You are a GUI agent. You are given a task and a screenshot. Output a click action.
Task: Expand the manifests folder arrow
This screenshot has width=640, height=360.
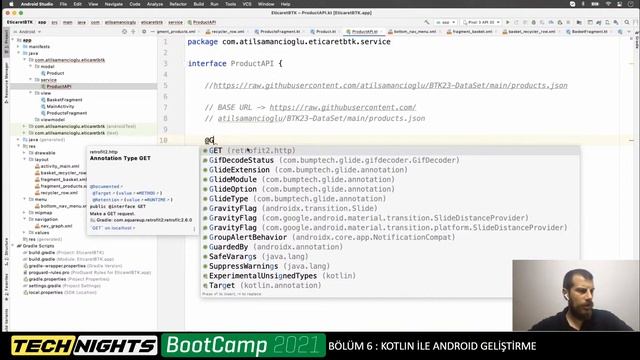pyautogui.click(x=18, y=47)
